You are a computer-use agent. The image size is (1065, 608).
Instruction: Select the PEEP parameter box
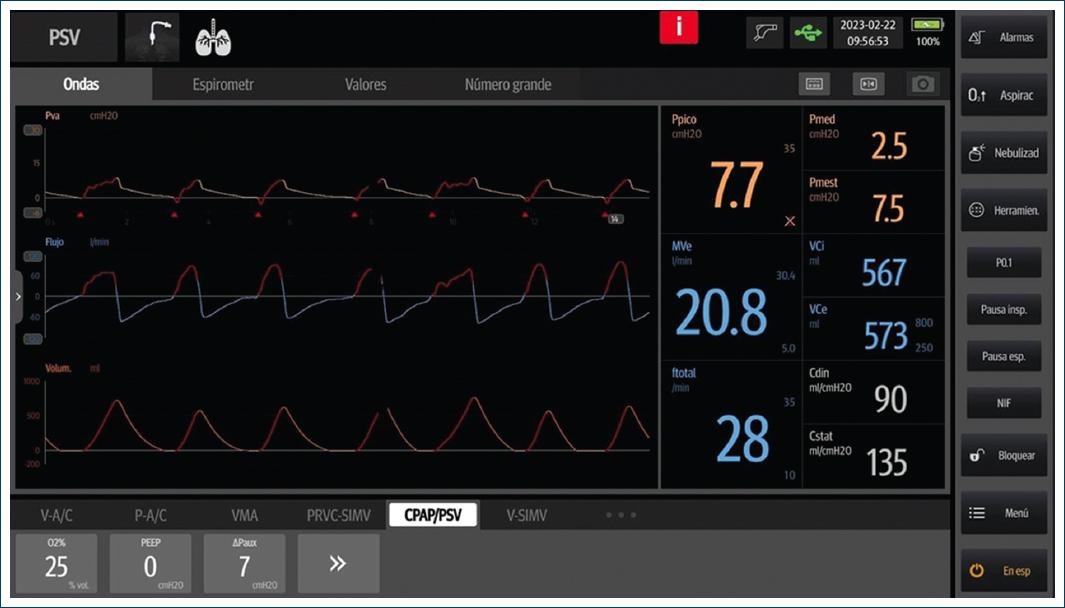tap(150, 563)
